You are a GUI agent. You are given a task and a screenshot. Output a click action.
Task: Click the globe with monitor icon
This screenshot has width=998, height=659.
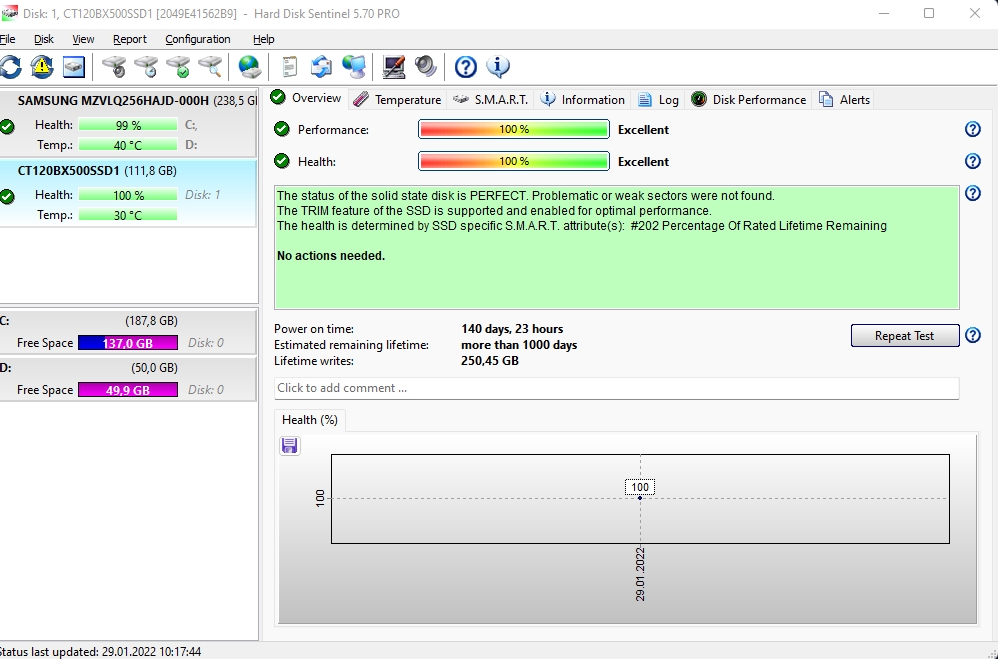[353, 66]
